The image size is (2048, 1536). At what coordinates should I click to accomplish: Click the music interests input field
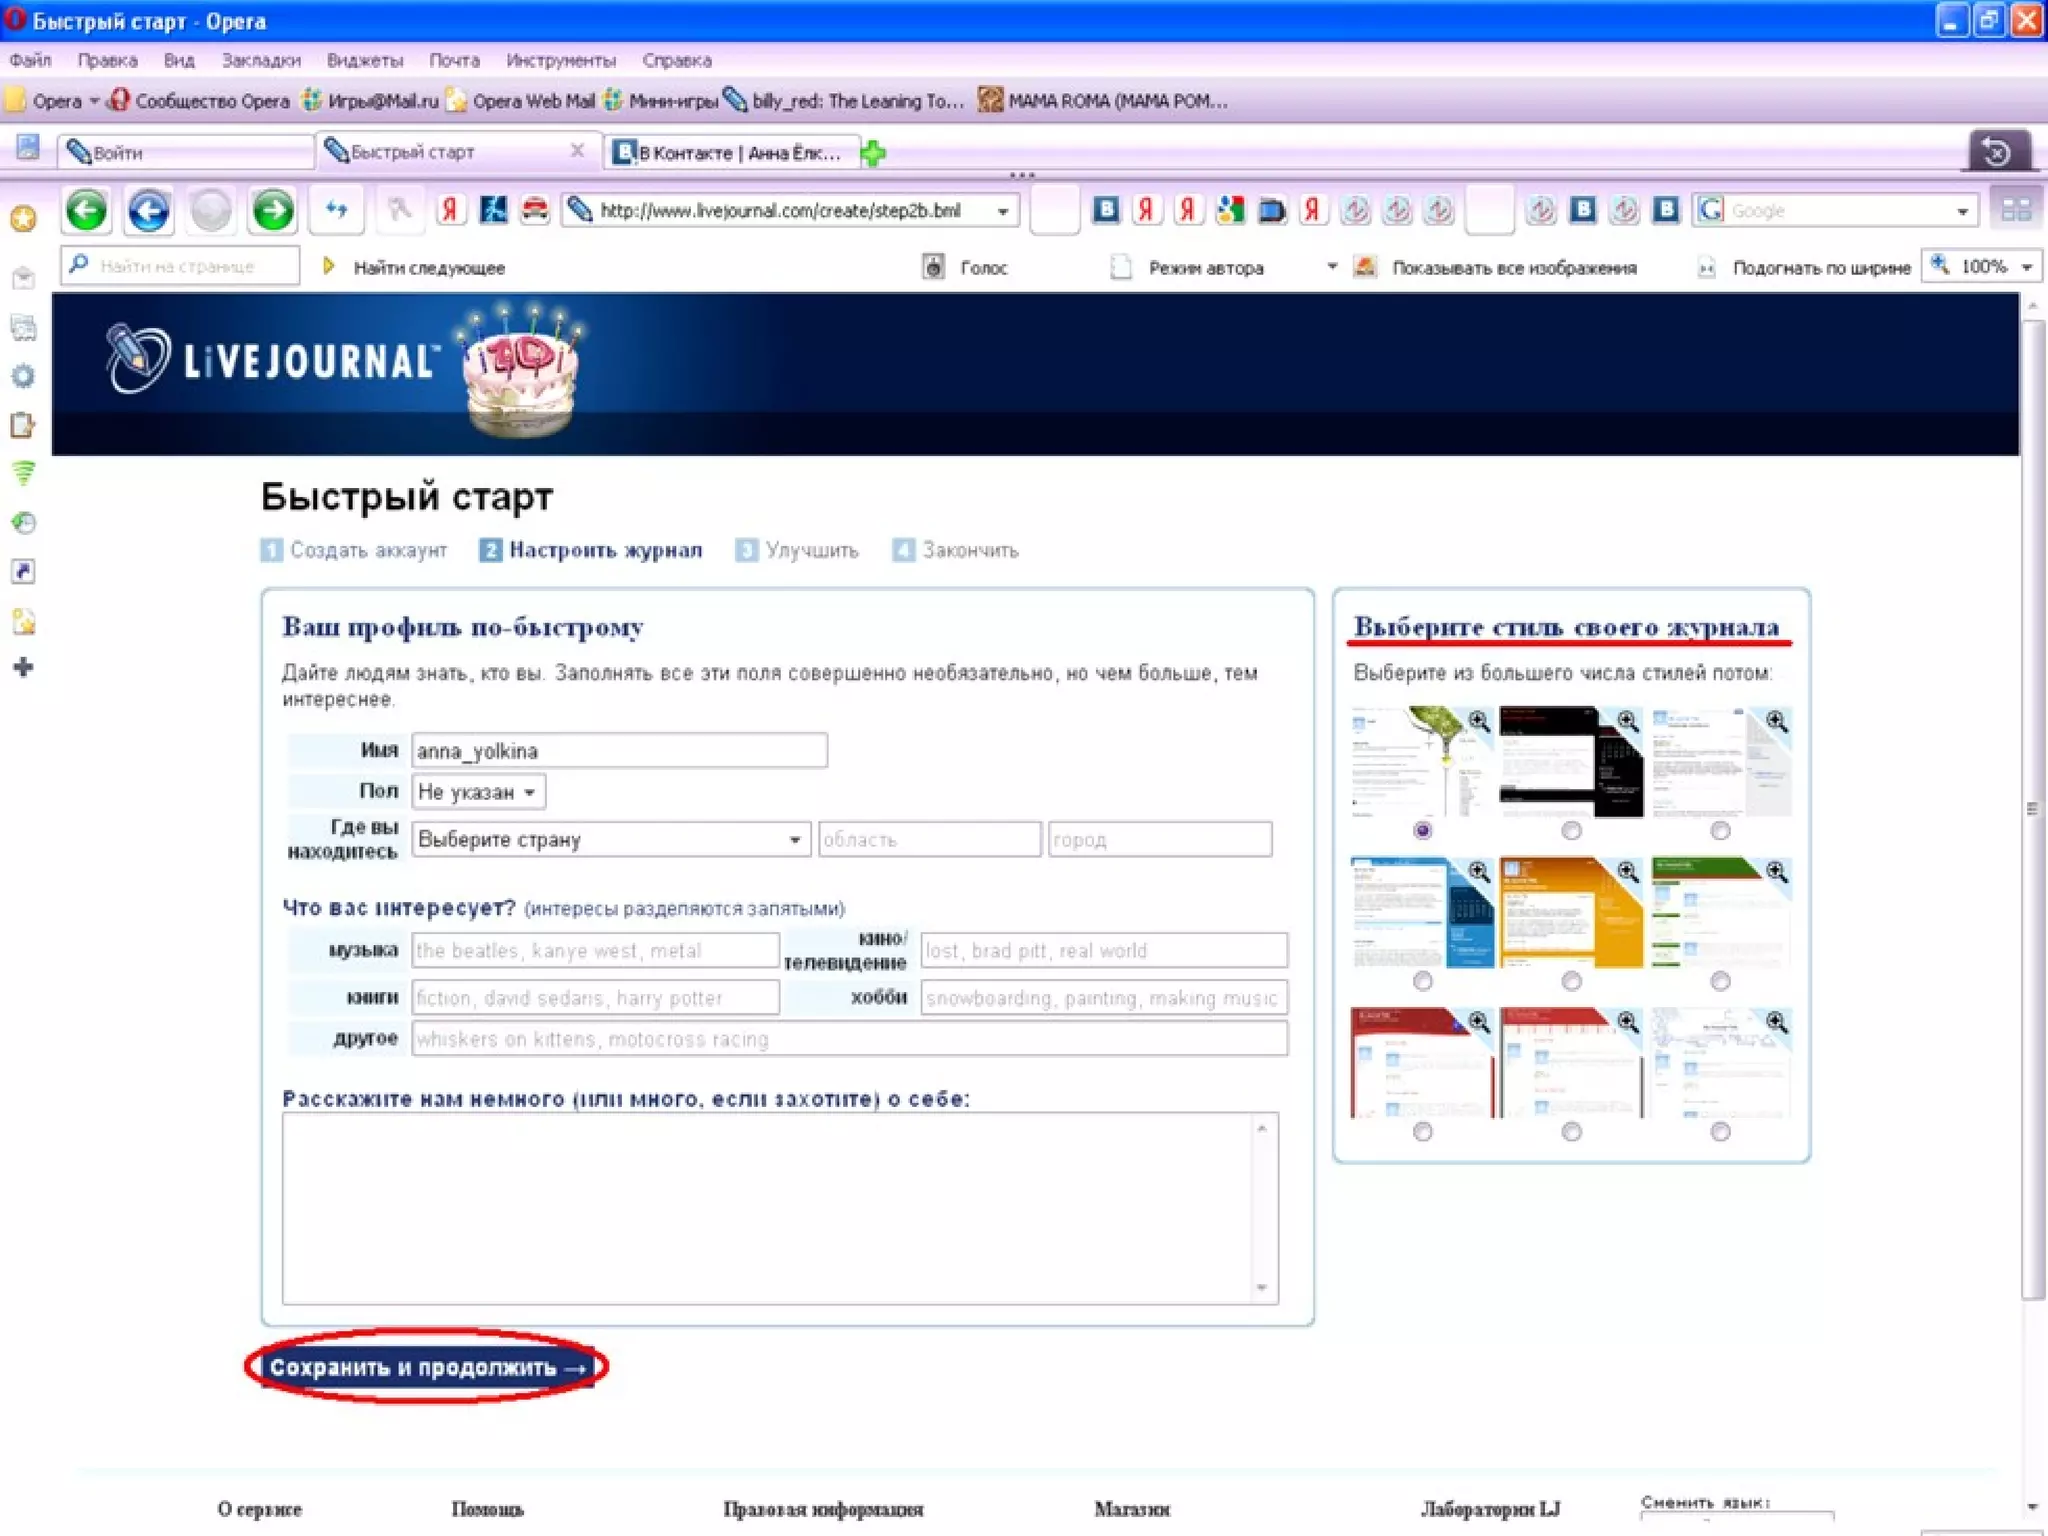[595, 950]
